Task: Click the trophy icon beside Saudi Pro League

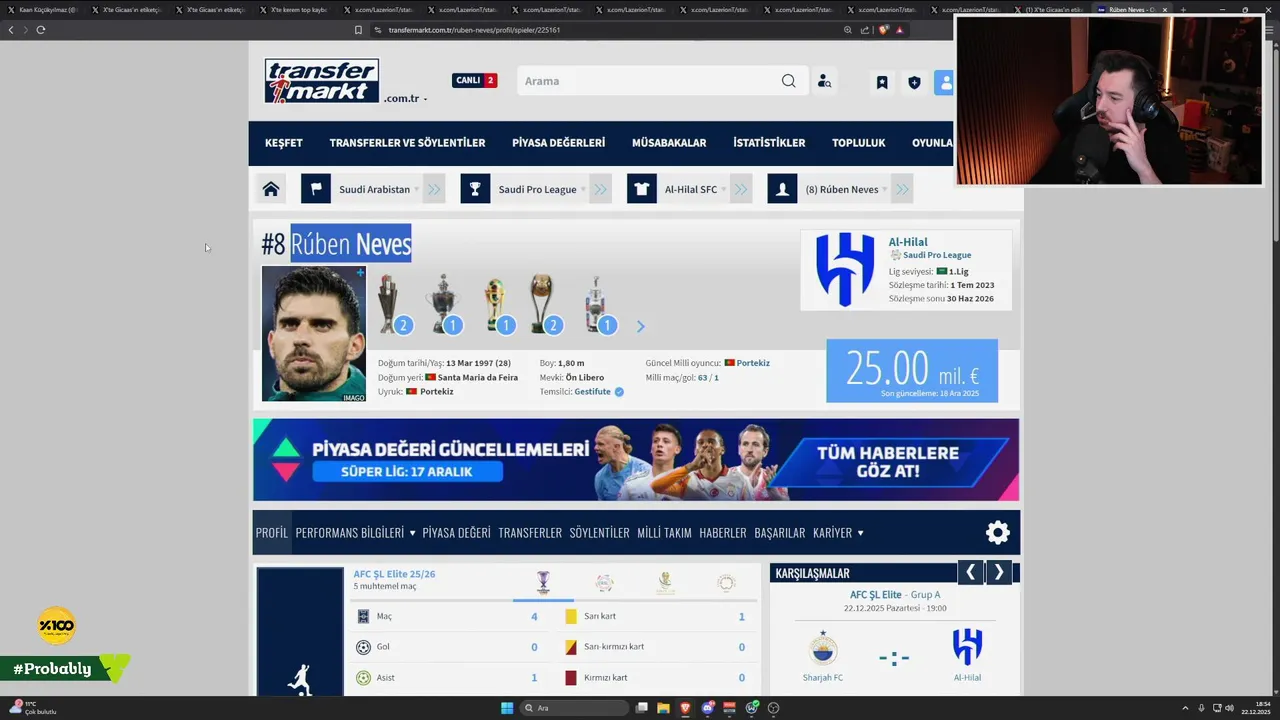Action: pos(475,189)
